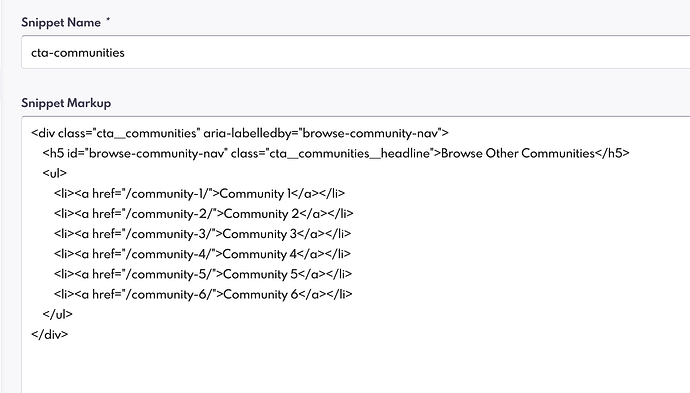This screenshot has width=690, height=393.
Task: Click inside the Snippet Markup textarea
Action: pos(356,255)
